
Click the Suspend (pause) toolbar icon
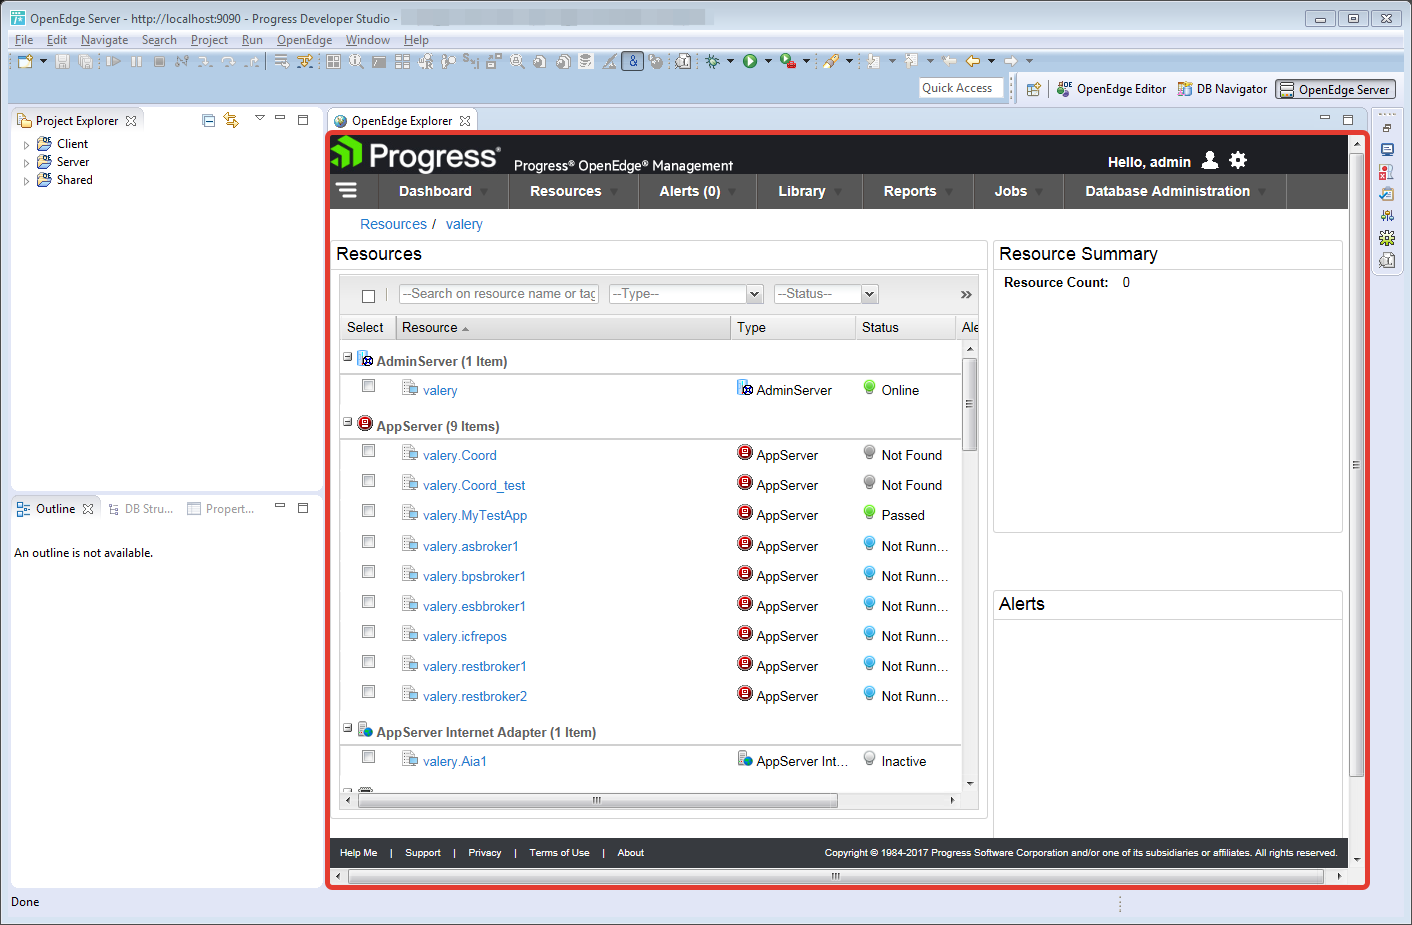(x=136, y=62)
